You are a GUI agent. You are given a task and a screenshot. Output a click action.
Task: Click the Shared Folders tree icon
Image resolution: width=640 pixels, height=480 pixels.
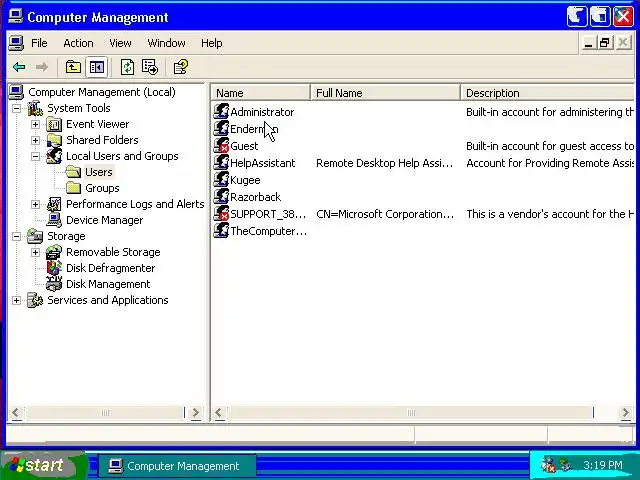(x=54, y=140)
